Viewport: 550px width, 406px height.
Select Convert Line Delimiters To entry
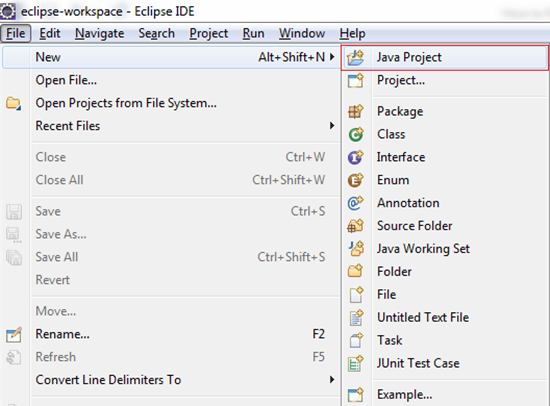[171, 380]
